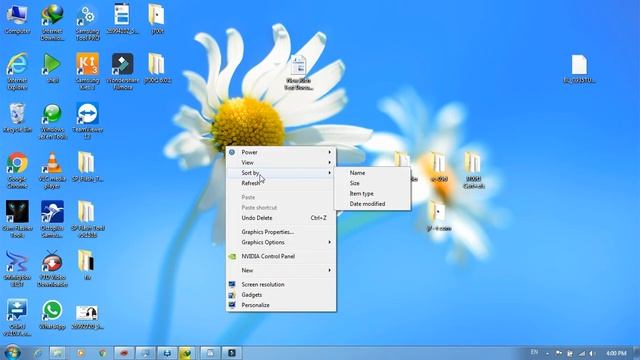Expand the View submenu
Image resolution: width=640 pixels, height=360 pixels.
click(x=281, y=162)
